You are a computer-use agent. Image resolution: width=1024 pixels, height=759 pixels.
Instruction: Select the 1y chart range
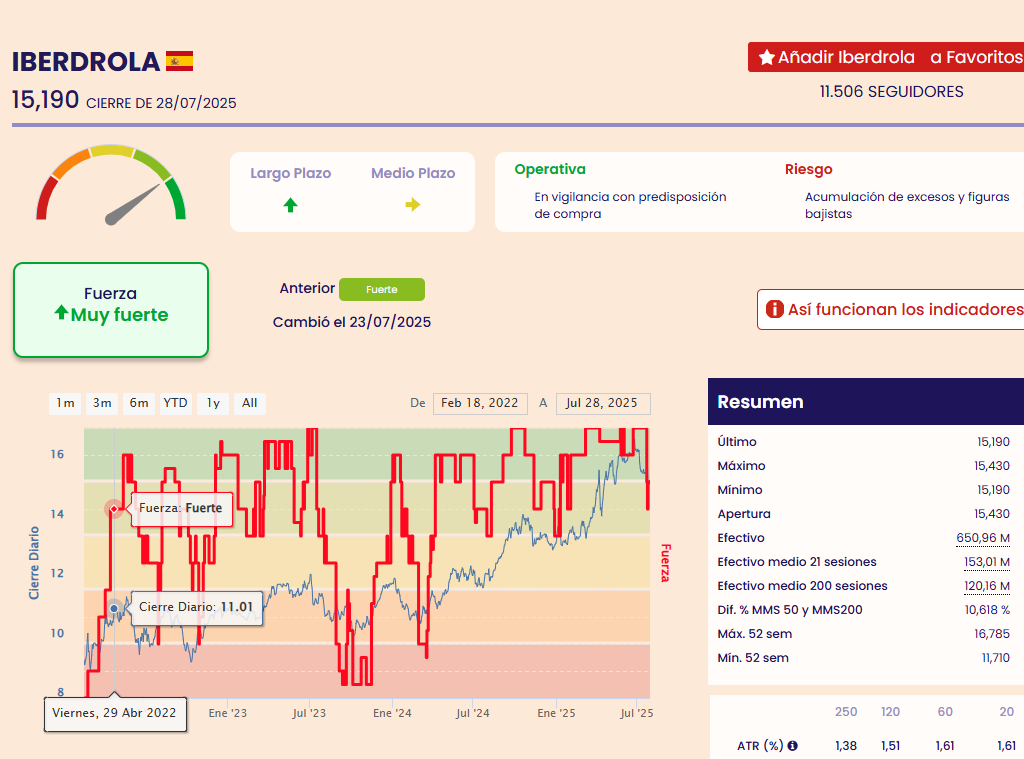213,403
